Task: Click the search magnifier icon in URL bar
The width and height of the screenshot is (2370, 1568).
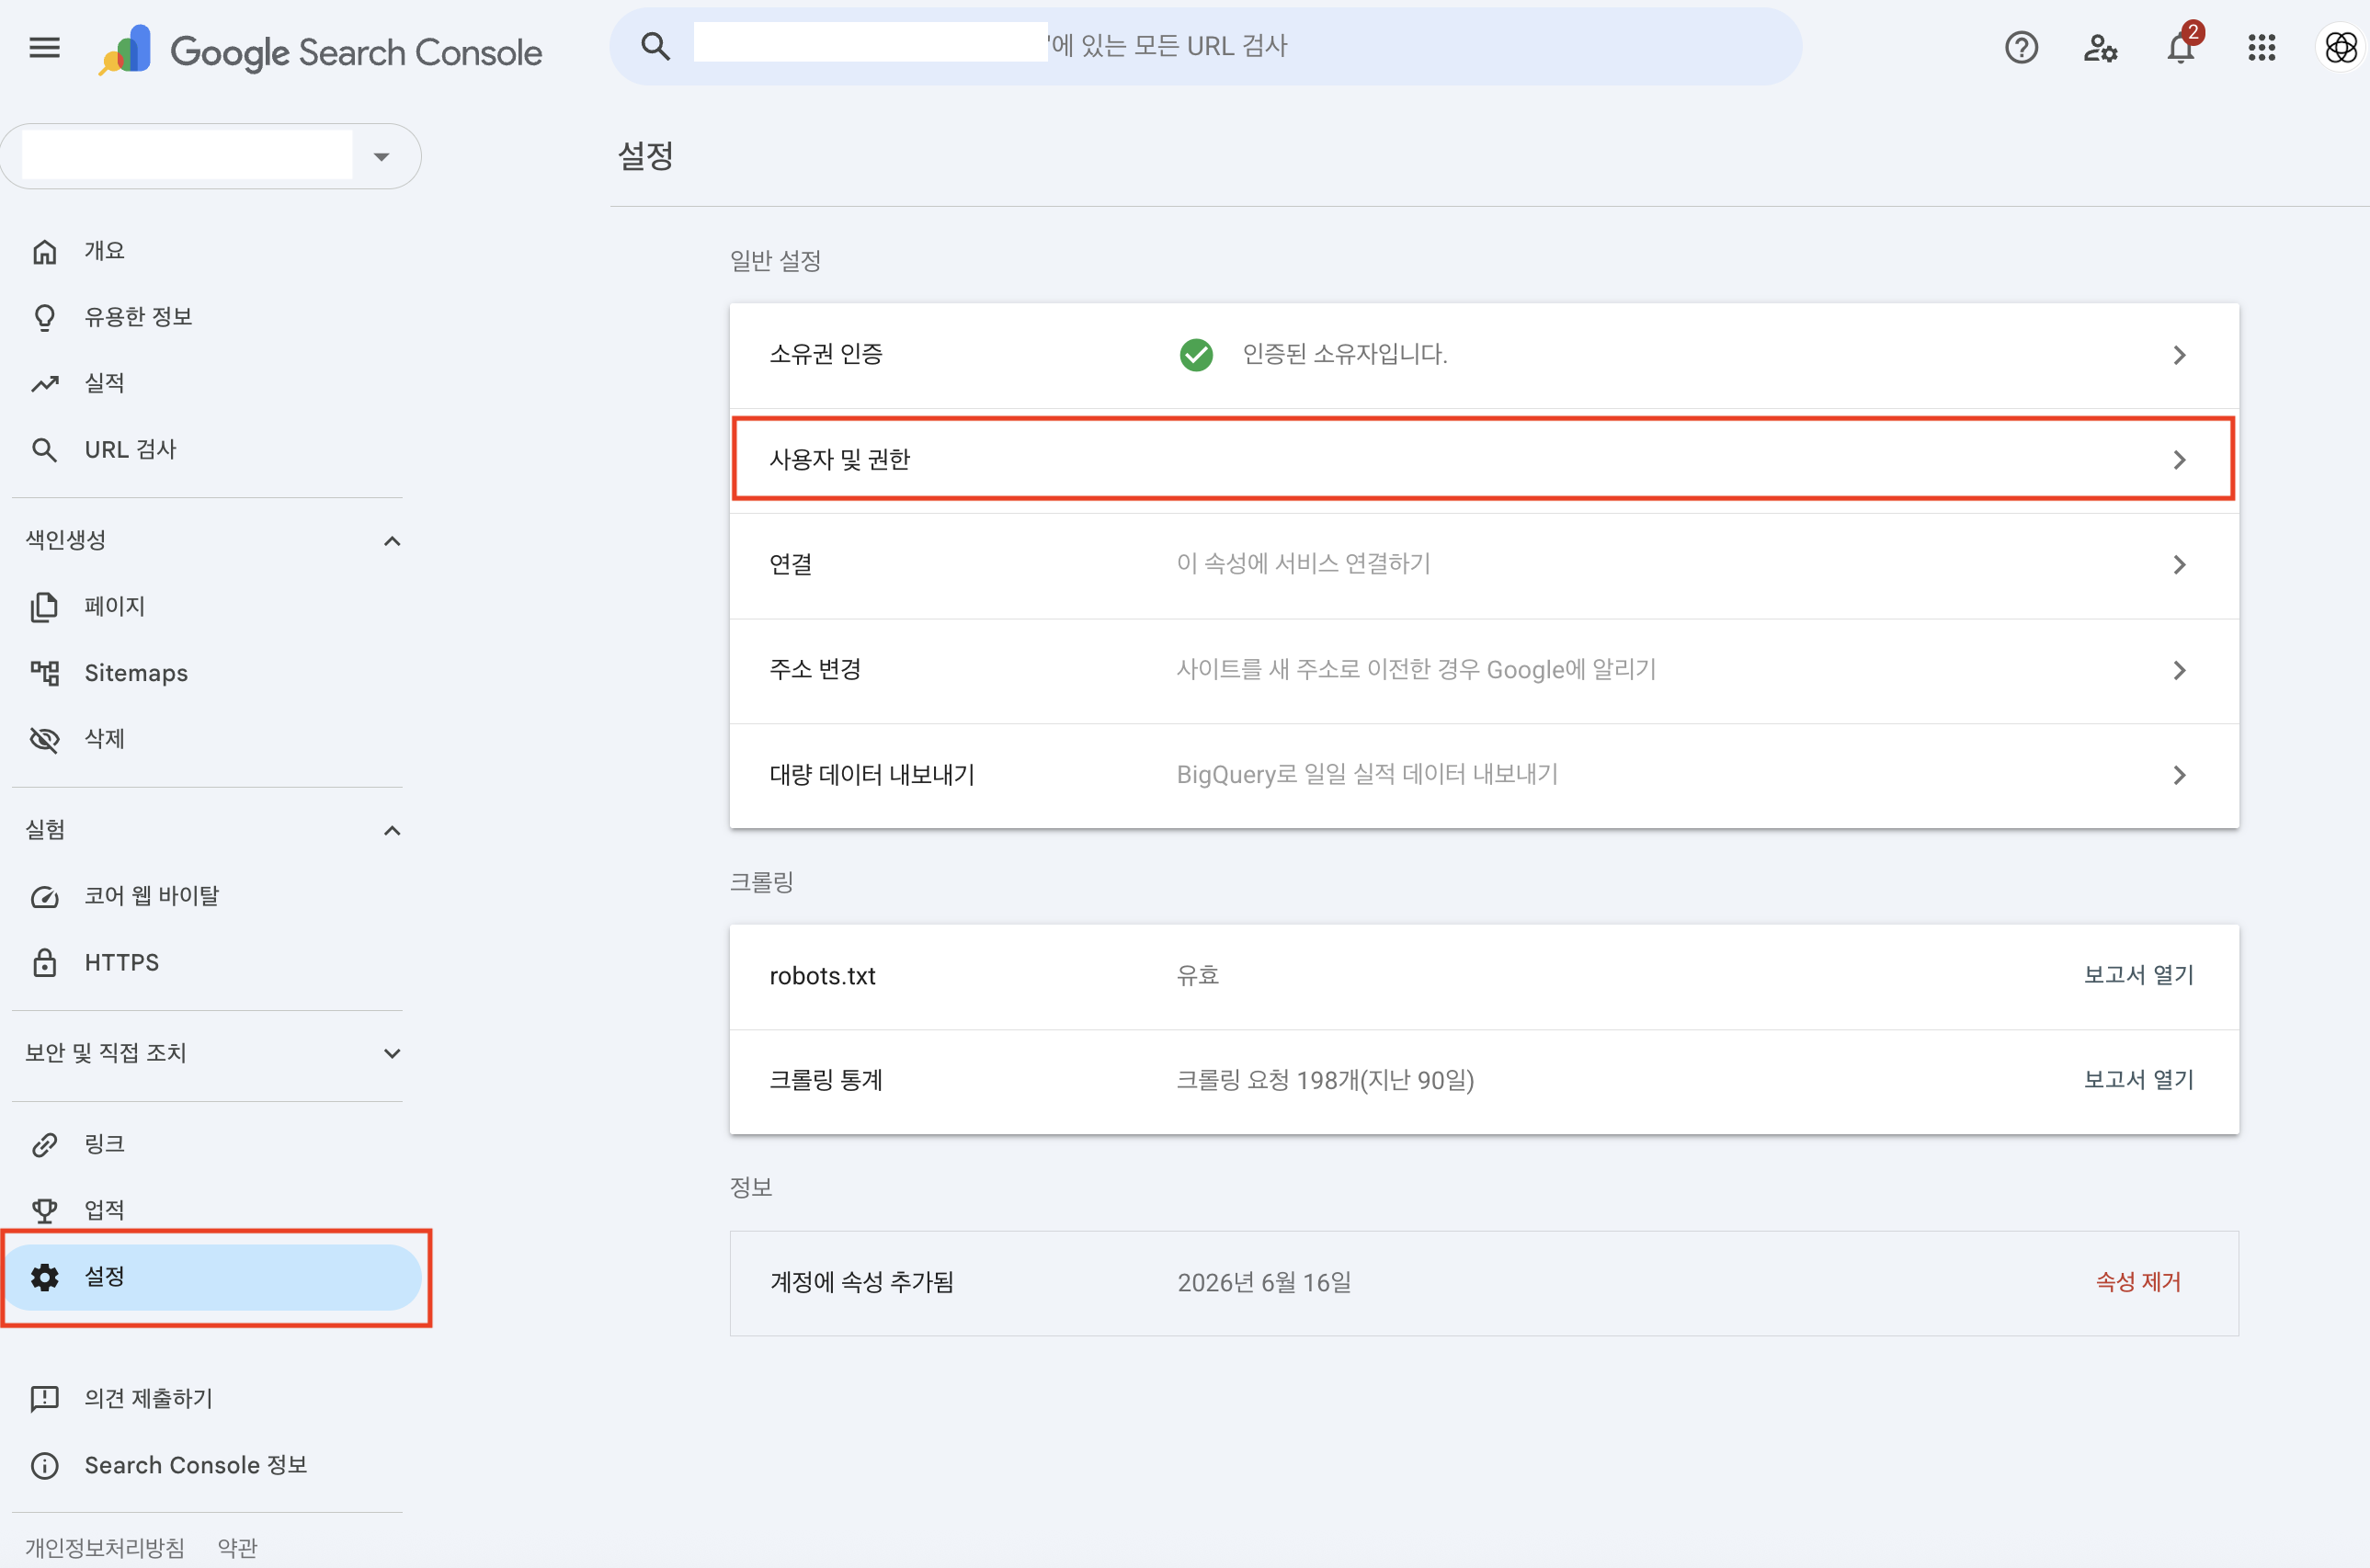Action: tap(655, 46)
